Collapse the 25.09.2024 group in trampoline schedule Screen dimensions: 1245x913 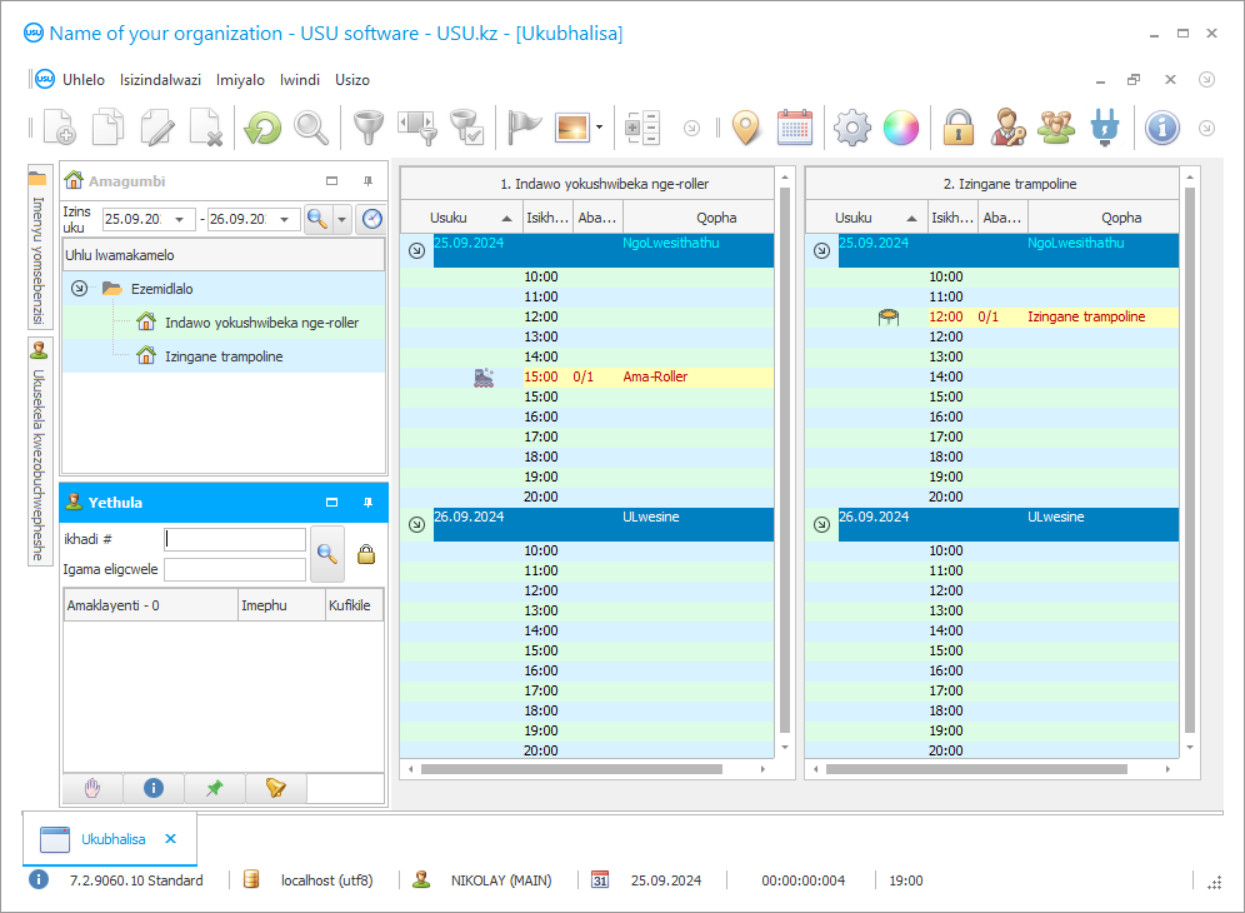821,251
